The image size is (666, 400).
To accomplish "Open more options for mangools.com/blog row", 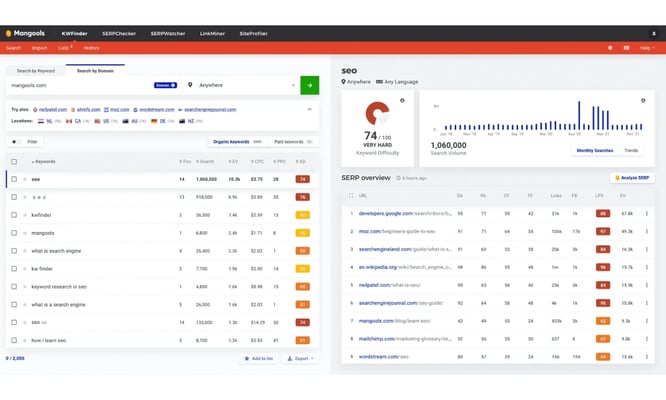I will click(647, 321).
